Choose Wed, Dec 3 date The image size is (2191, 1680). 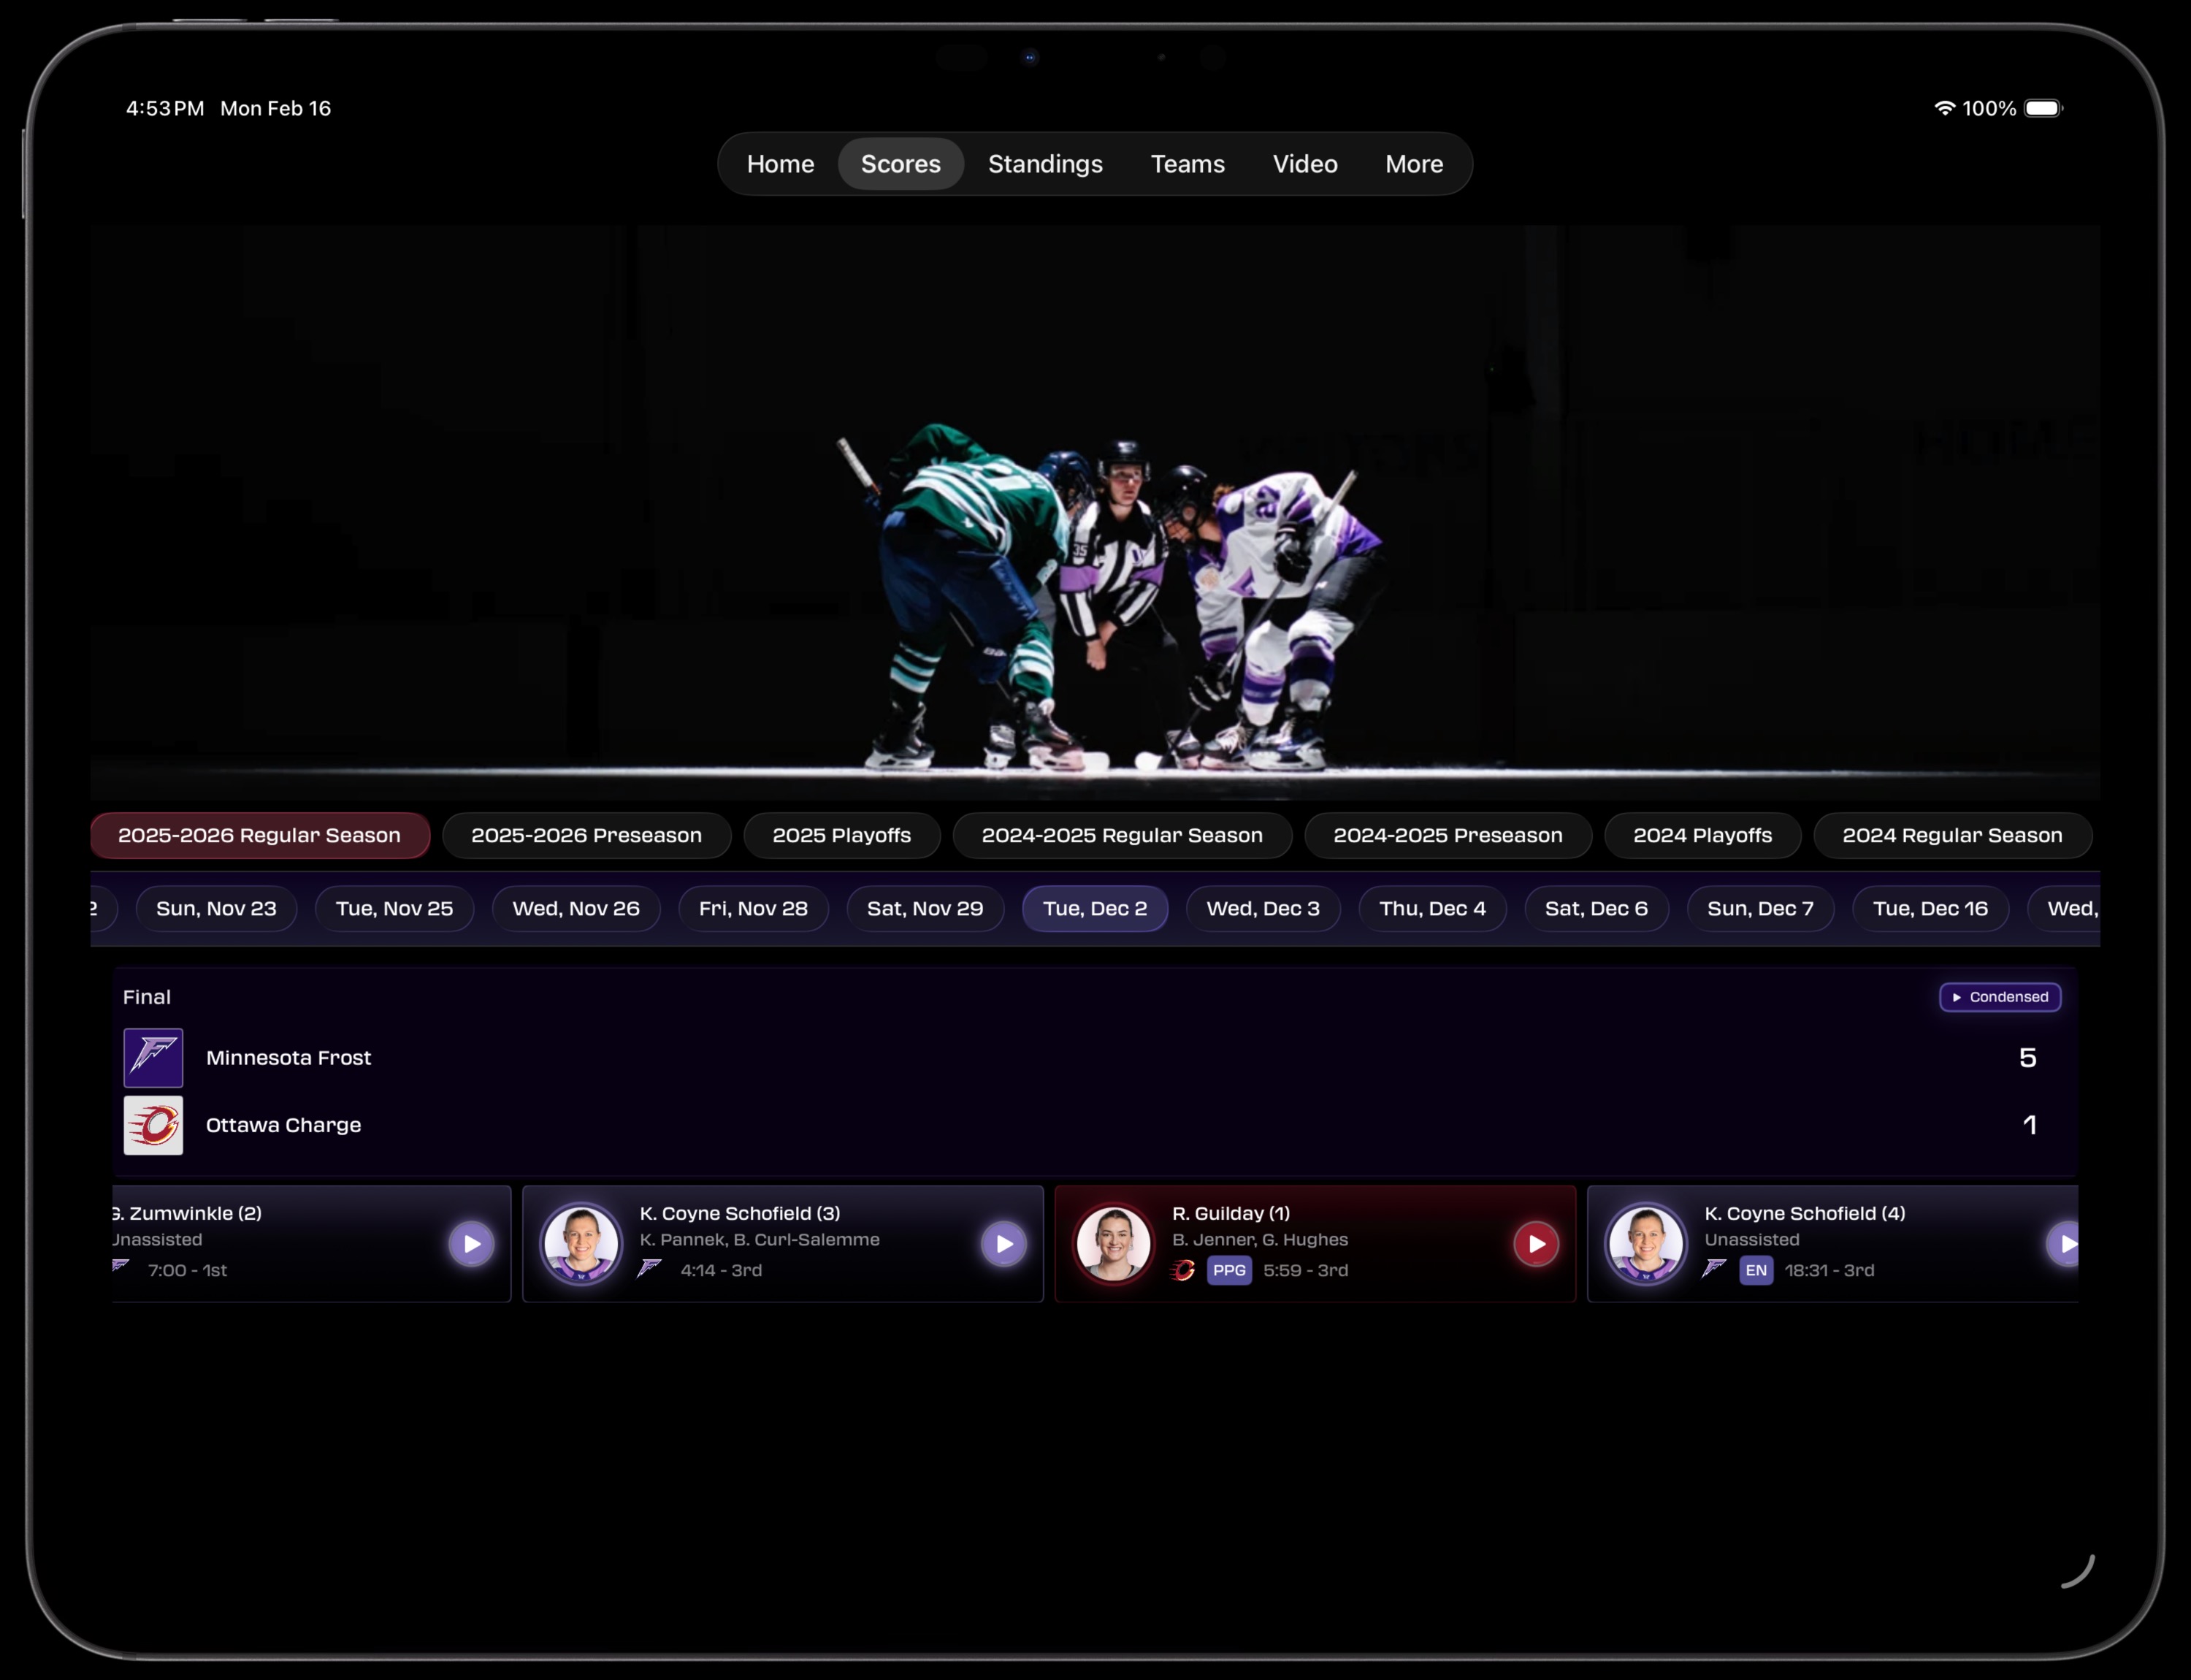point(1262,908)
